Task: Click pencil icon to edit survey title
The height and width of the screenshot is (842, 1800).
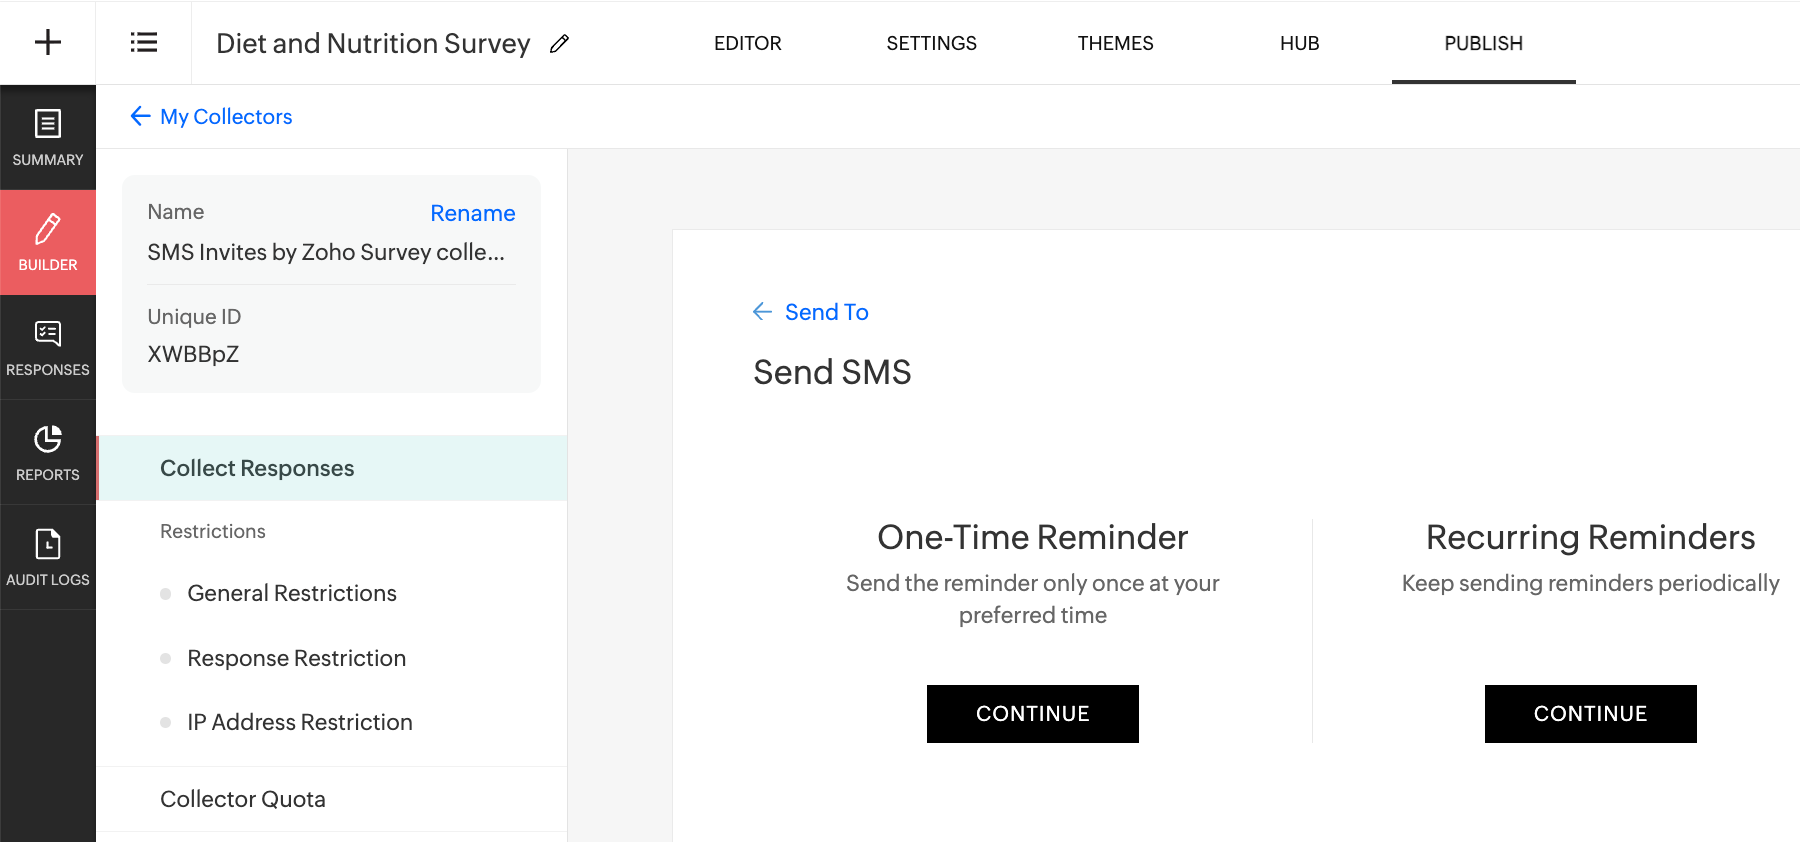Action: point(559,43)
